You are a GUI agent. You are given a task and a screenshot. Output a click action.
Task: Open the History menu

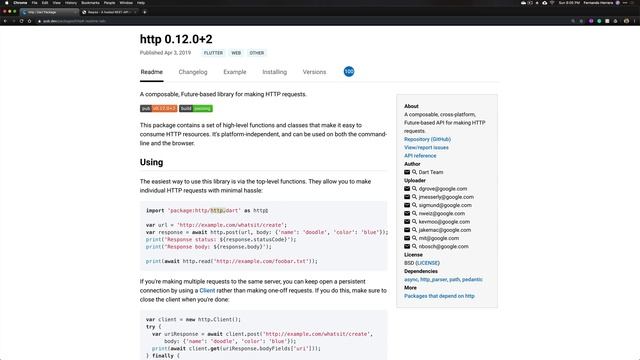point(71,2)
